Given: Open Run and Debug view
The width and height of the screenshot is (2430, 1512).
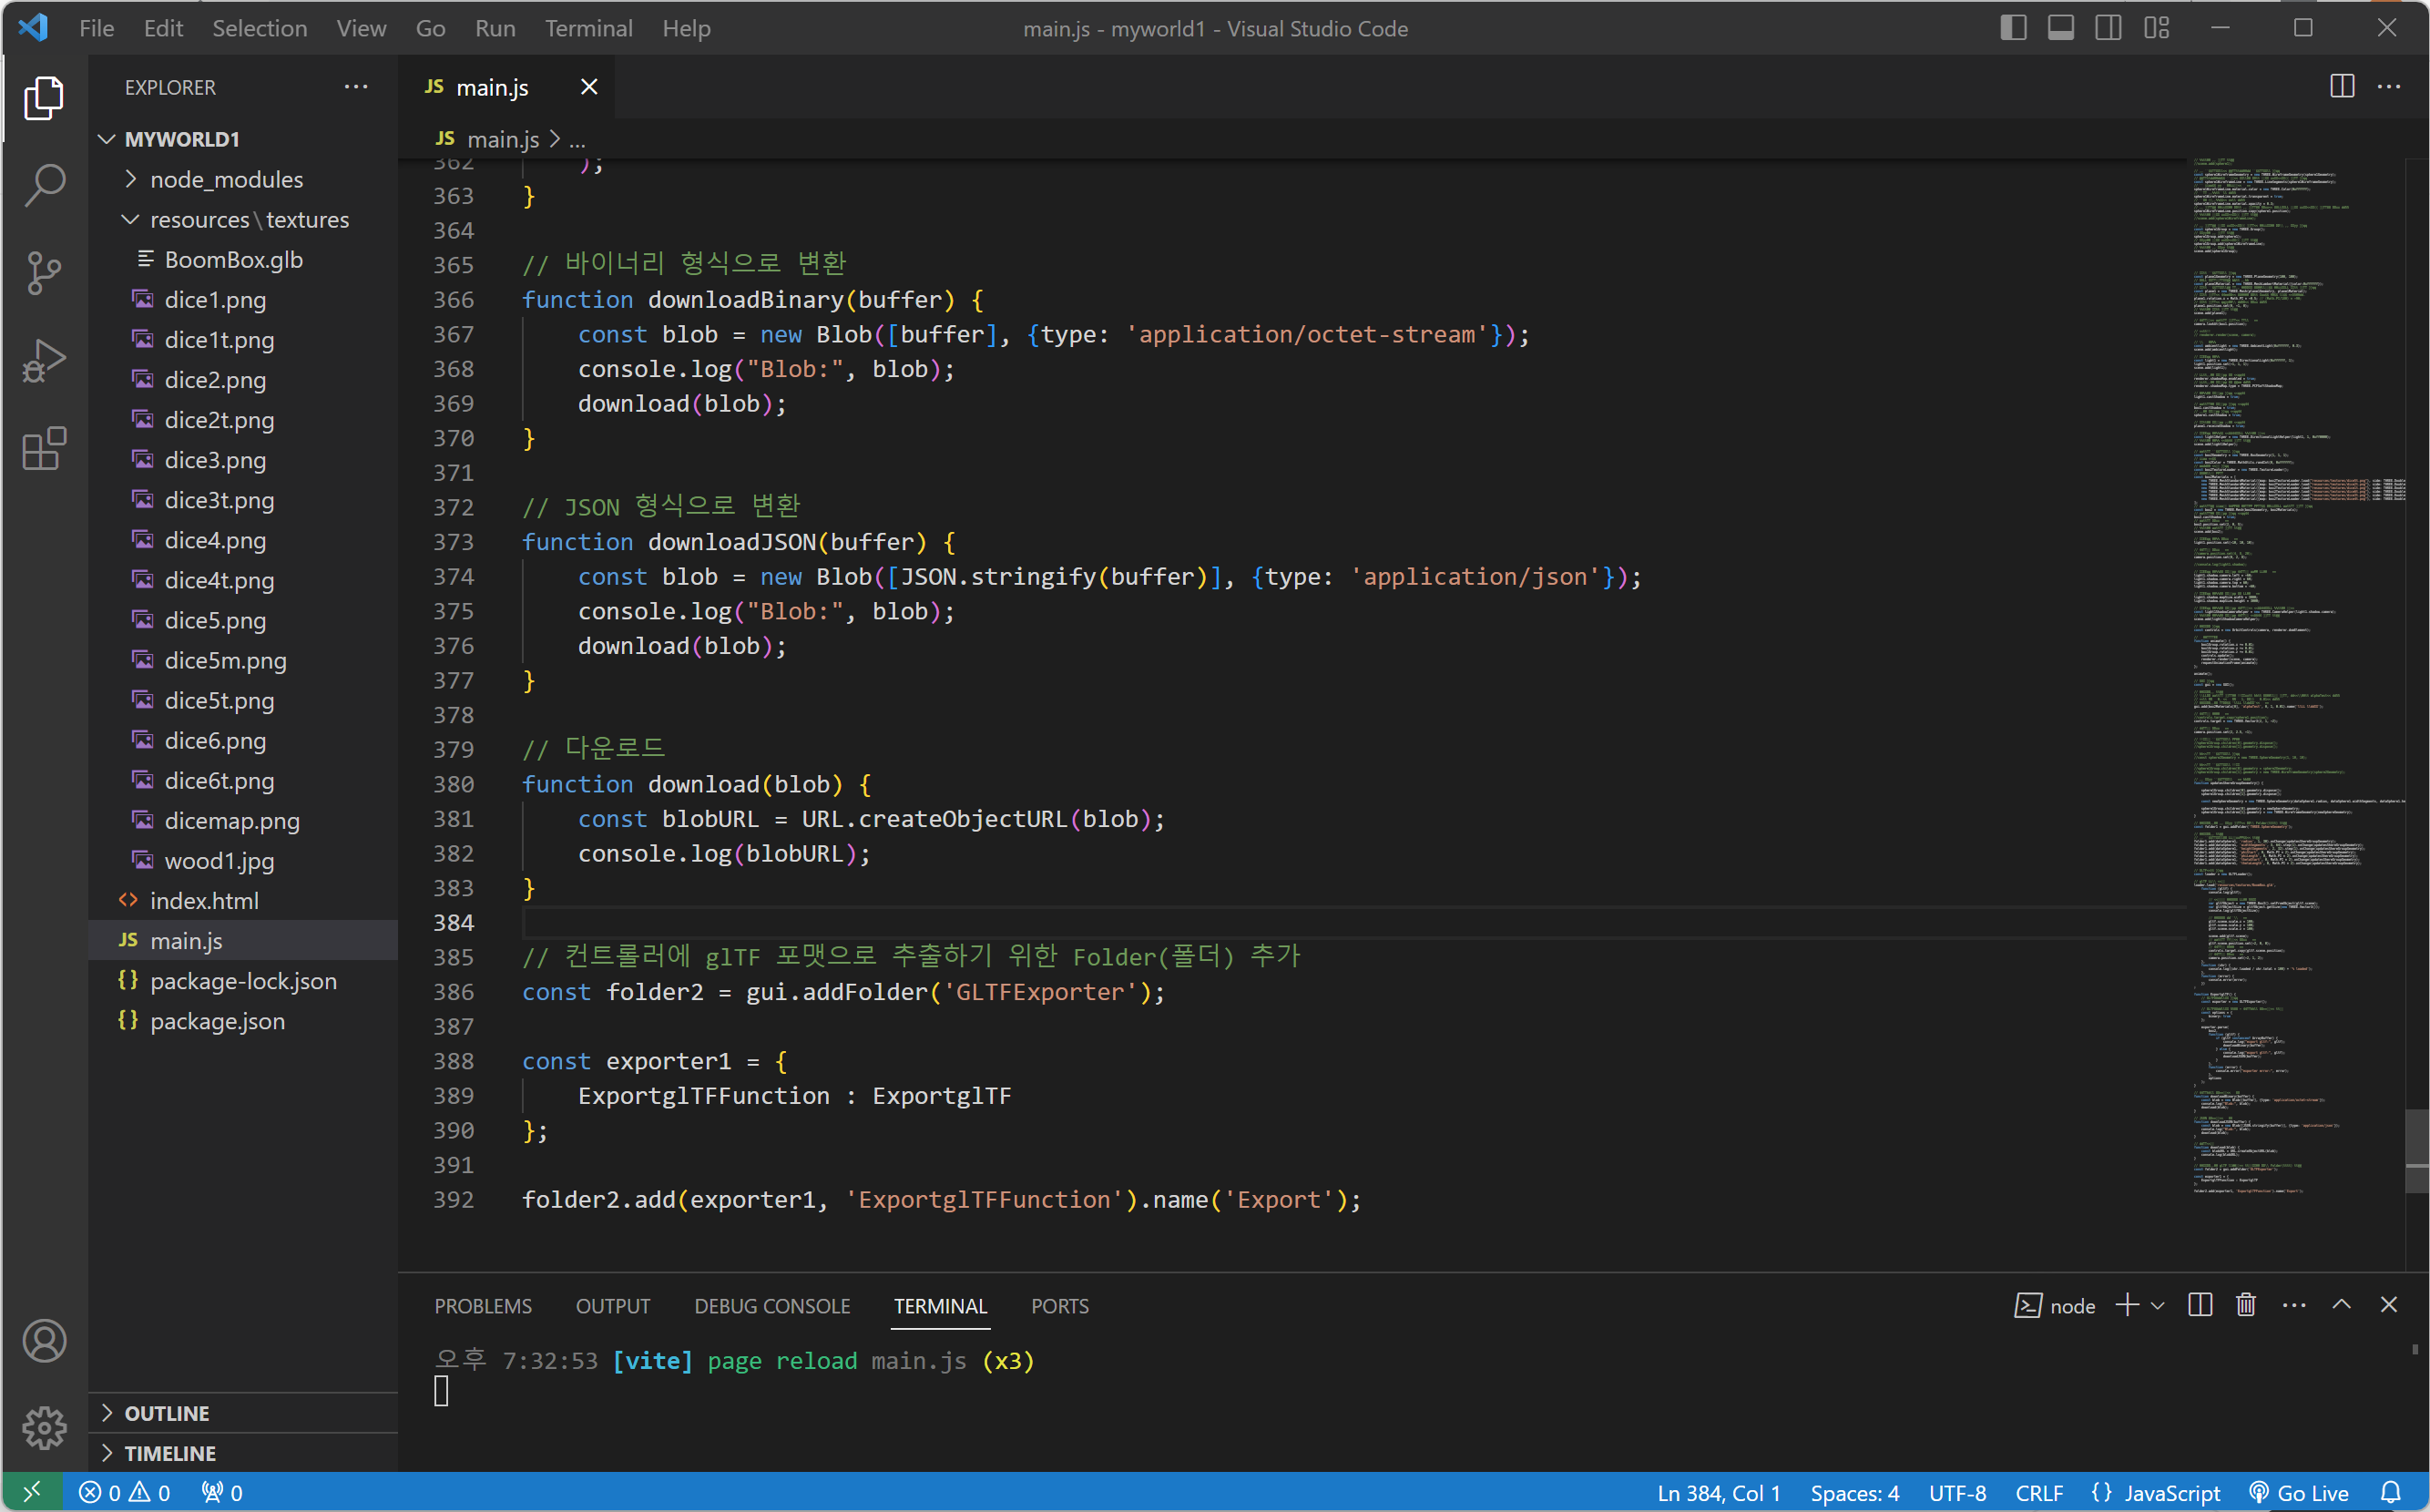Looking at the screenshot, I should [x=44, y=361].
